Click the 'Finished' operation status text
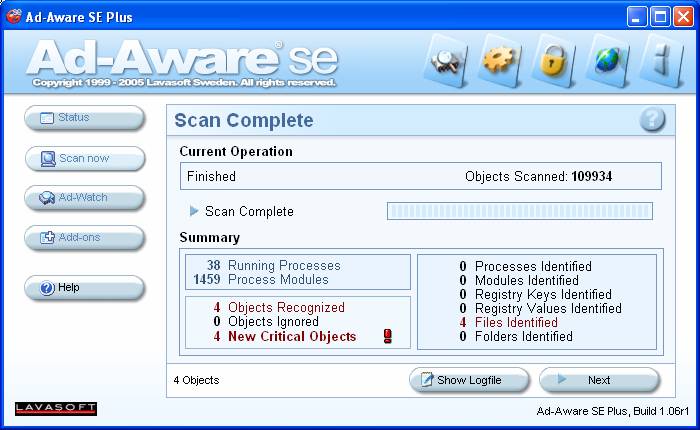Viewport: 700px width, 430px height. [211, 176]
